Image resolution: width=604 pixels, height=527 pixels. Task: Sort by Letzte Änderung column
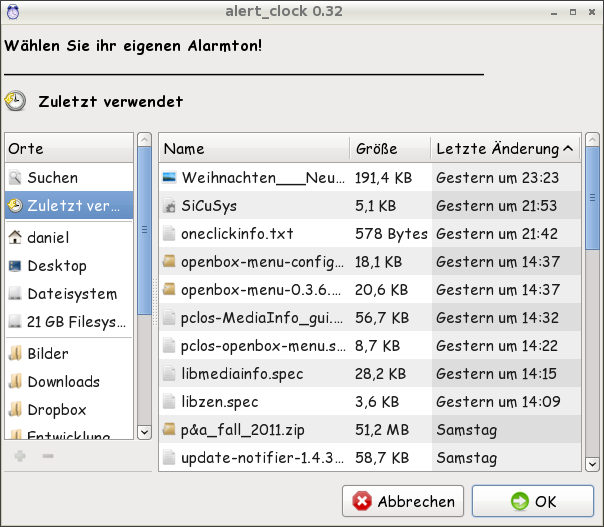pyautogui.click(x=506, y=149)
